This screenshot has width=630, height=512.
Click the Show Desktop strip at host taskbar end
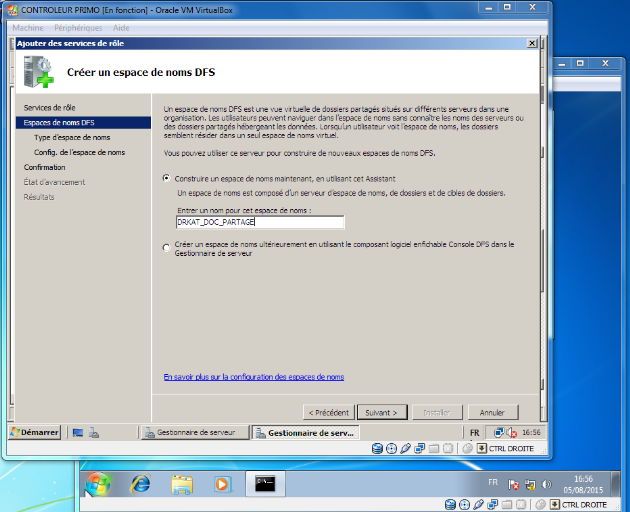click(616, 485)
